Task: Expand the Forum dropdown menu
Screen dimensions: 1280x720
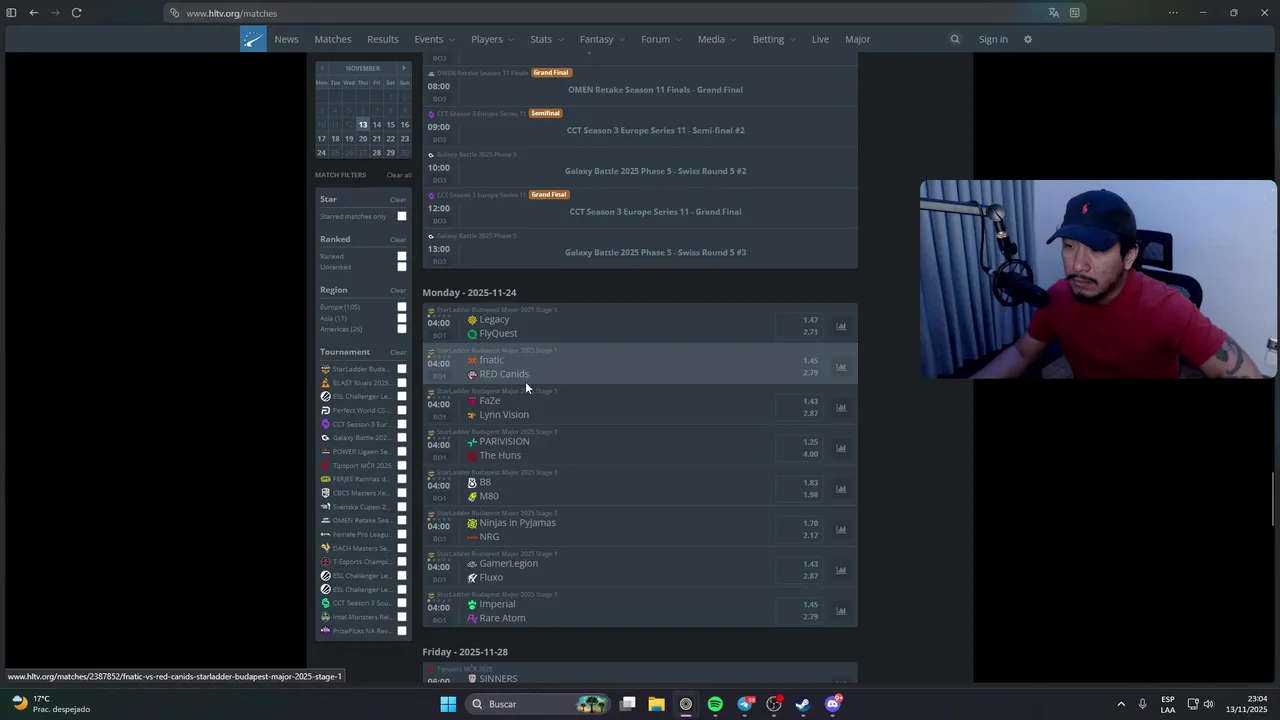Action: tap(660, 39)
